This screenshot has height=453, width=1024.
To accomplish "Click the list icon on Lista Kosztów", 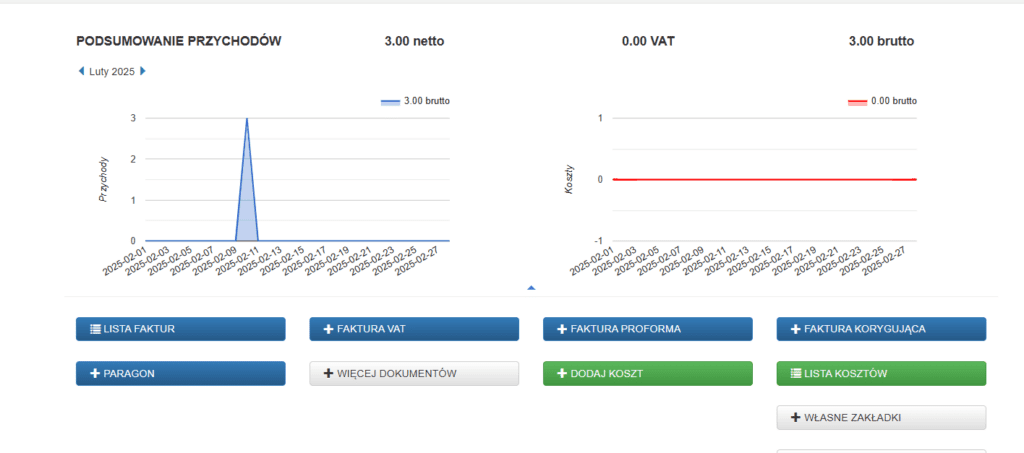I will click(x=796, y=373).
